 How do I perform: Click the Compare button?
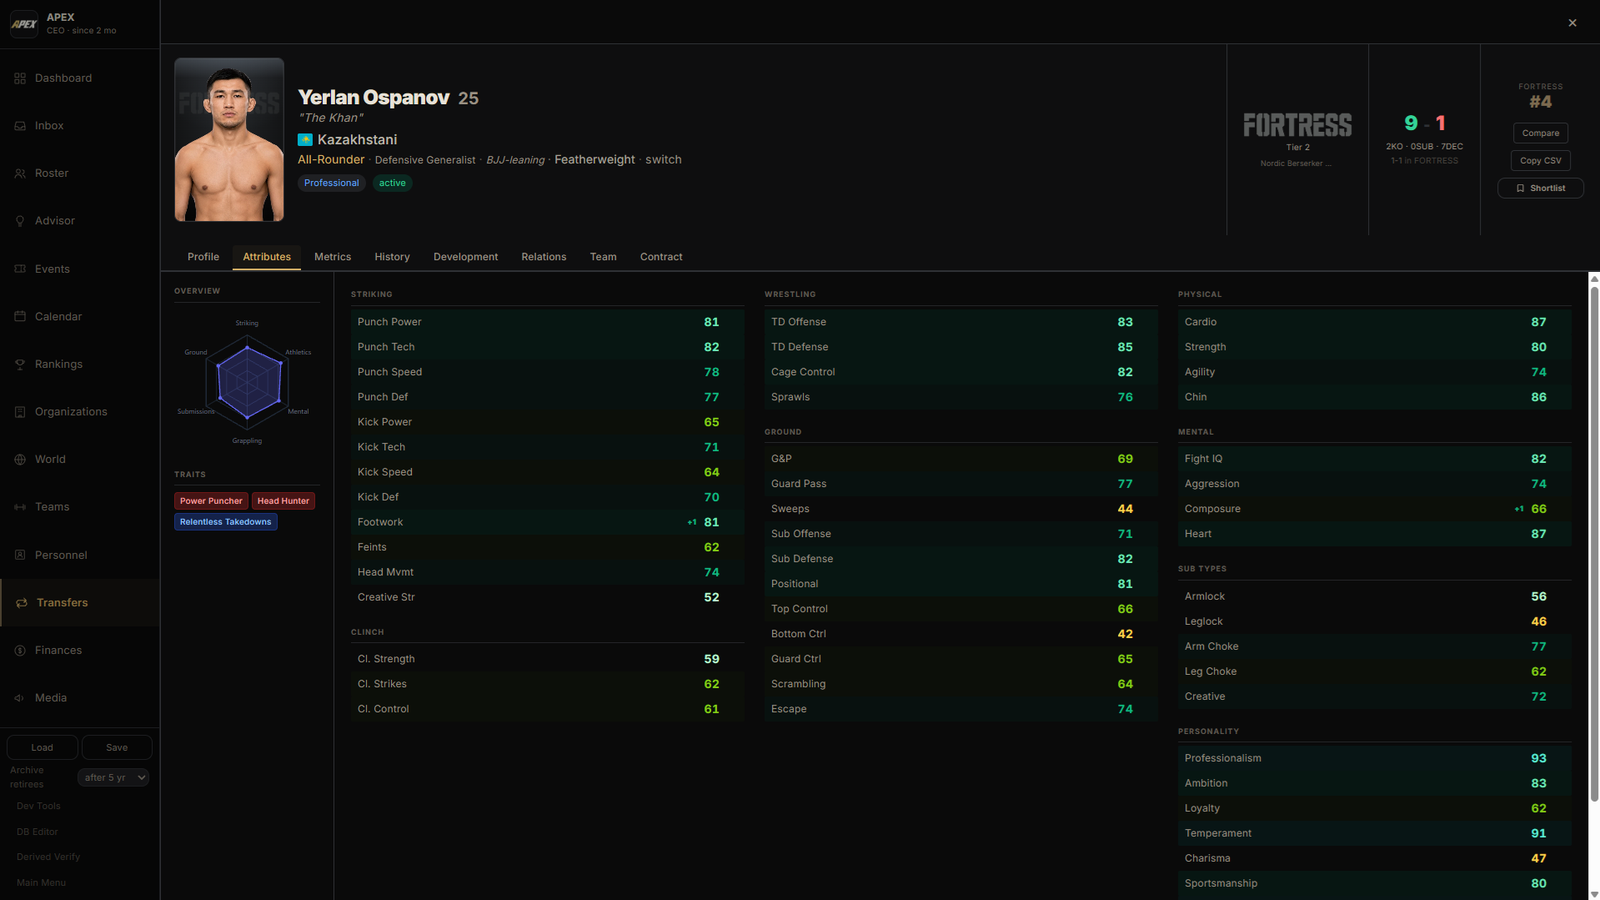[1541, 133]
